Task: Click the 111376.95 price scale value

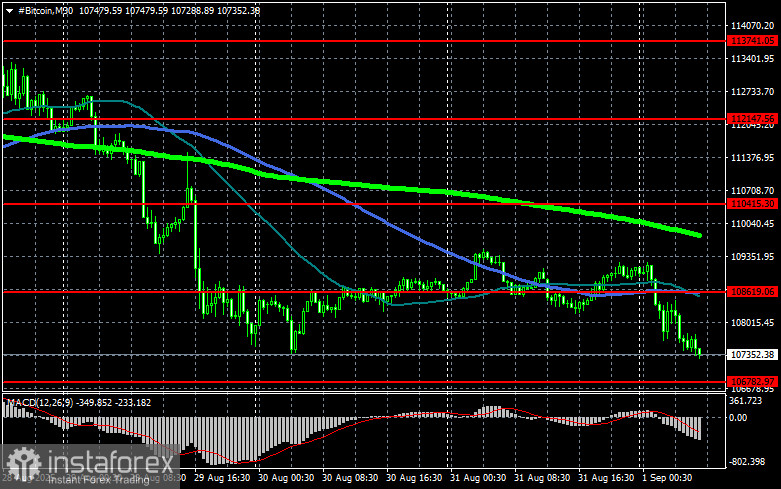Action: [752, 158]
